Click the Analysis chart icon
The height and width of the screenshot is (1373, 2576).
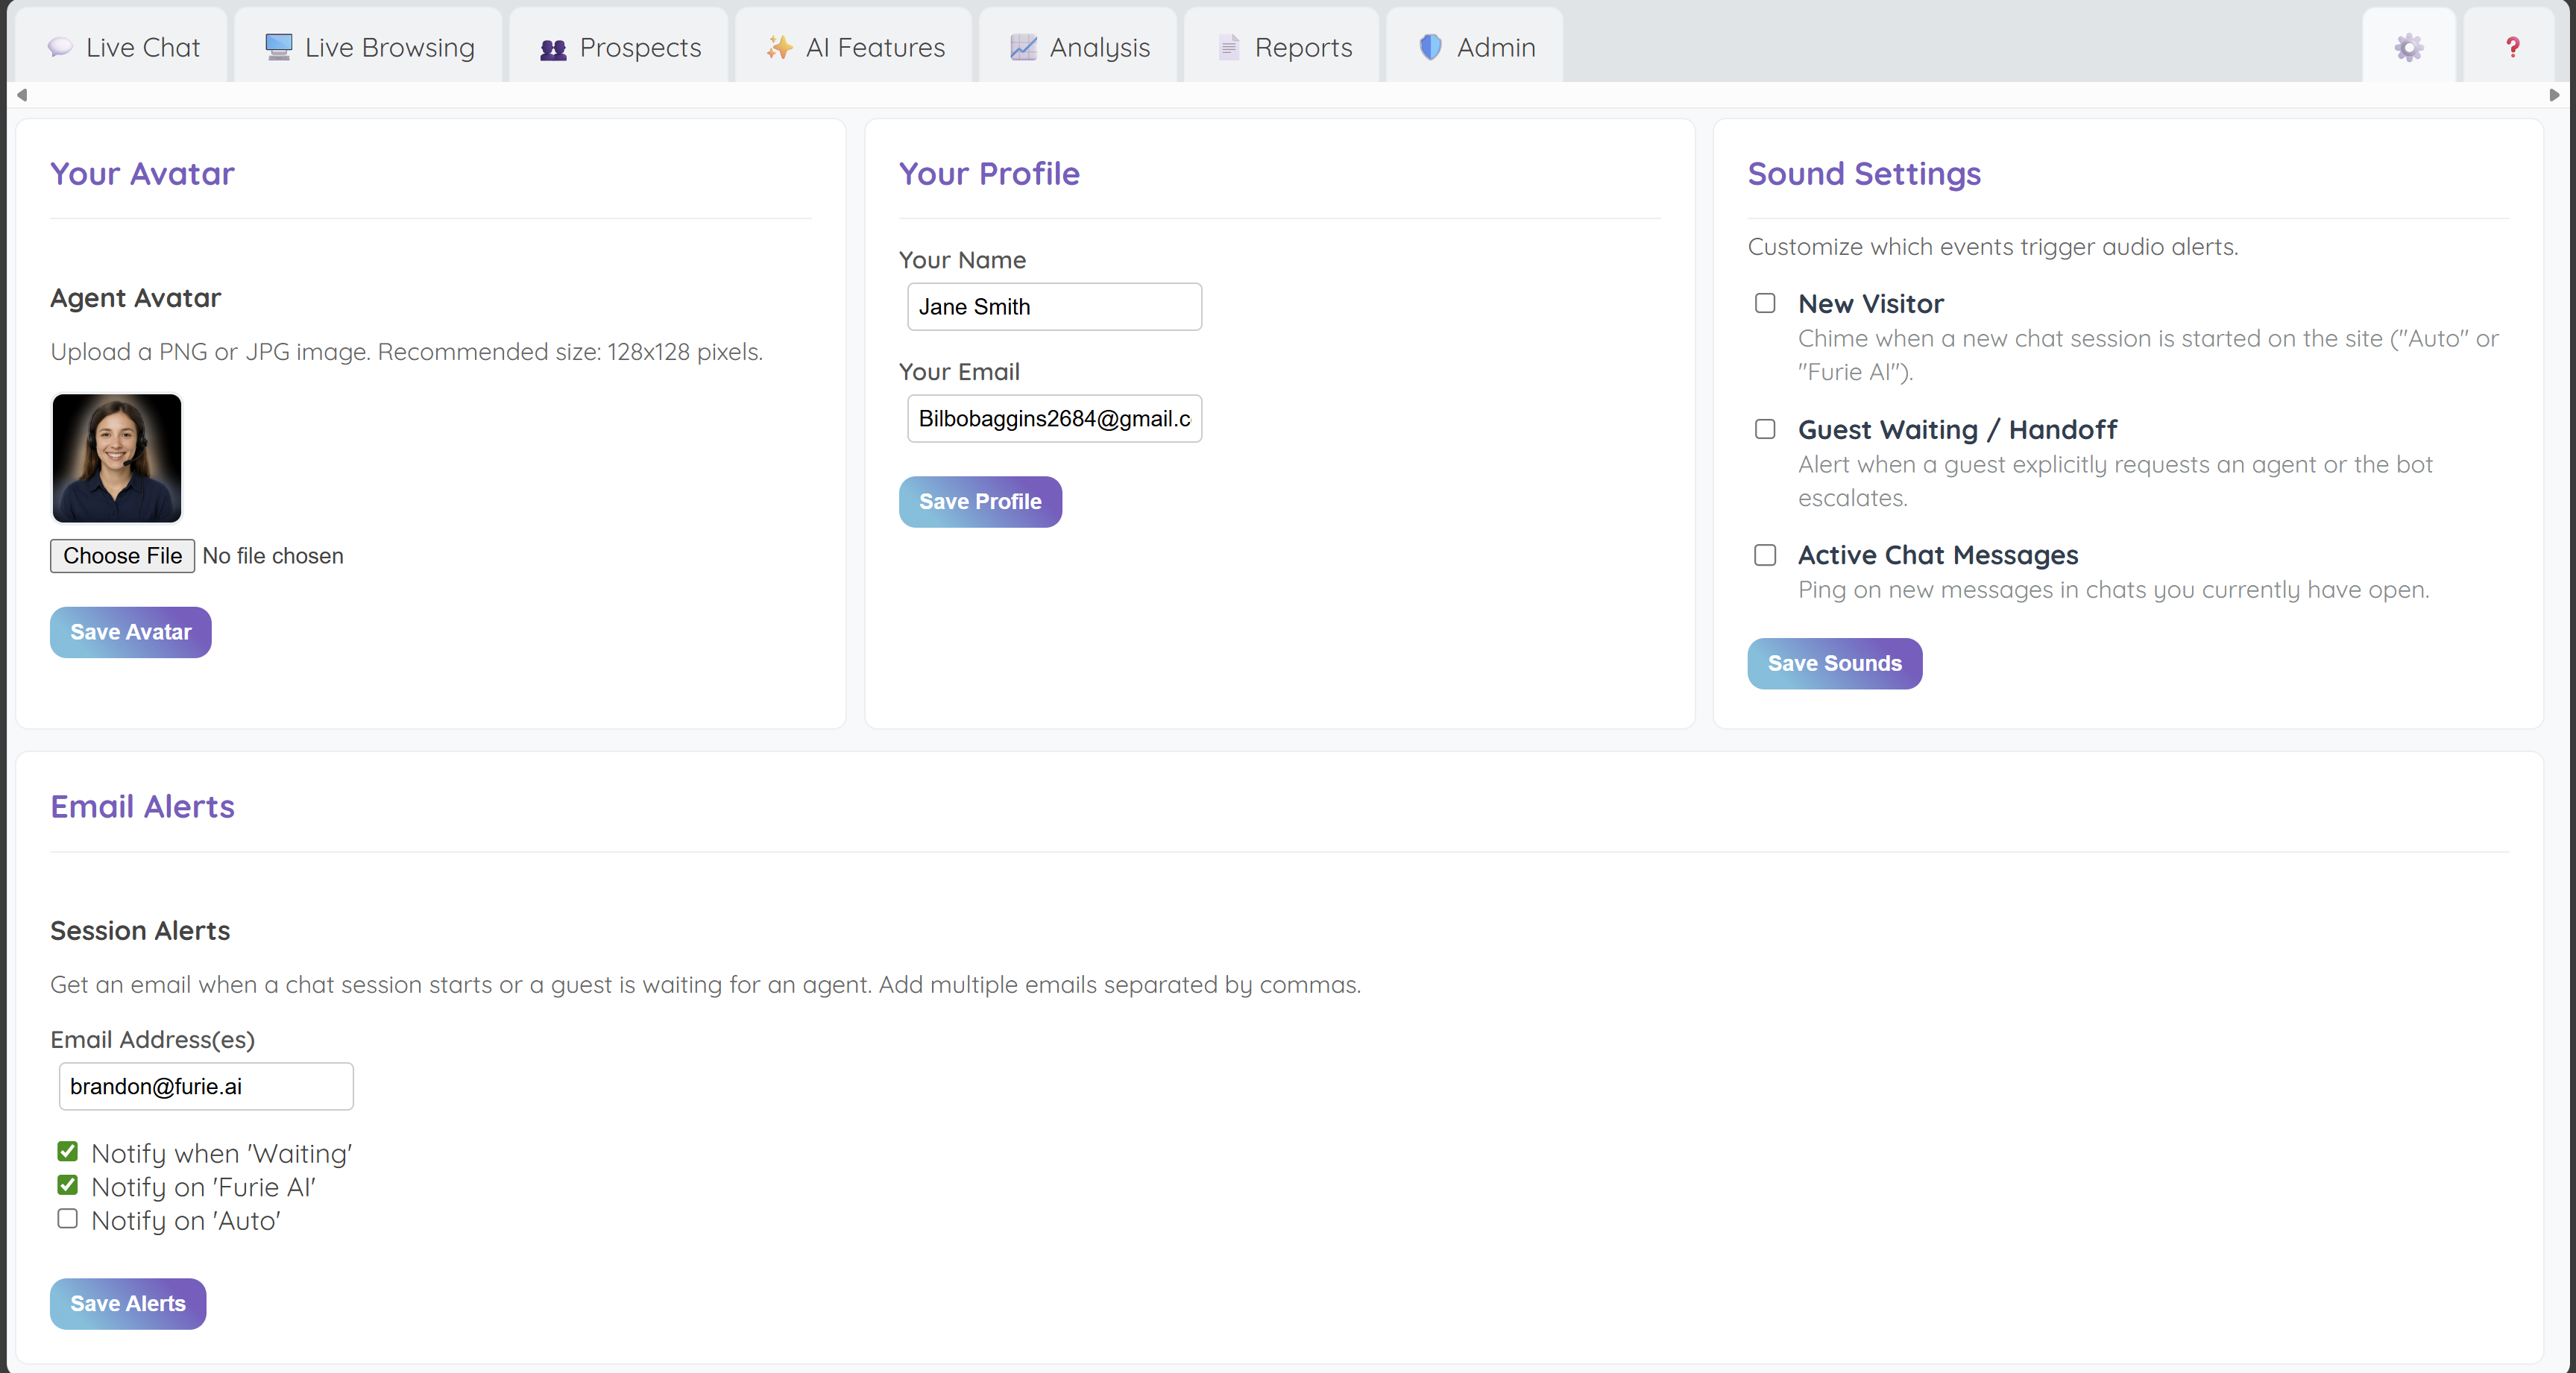1023,47
